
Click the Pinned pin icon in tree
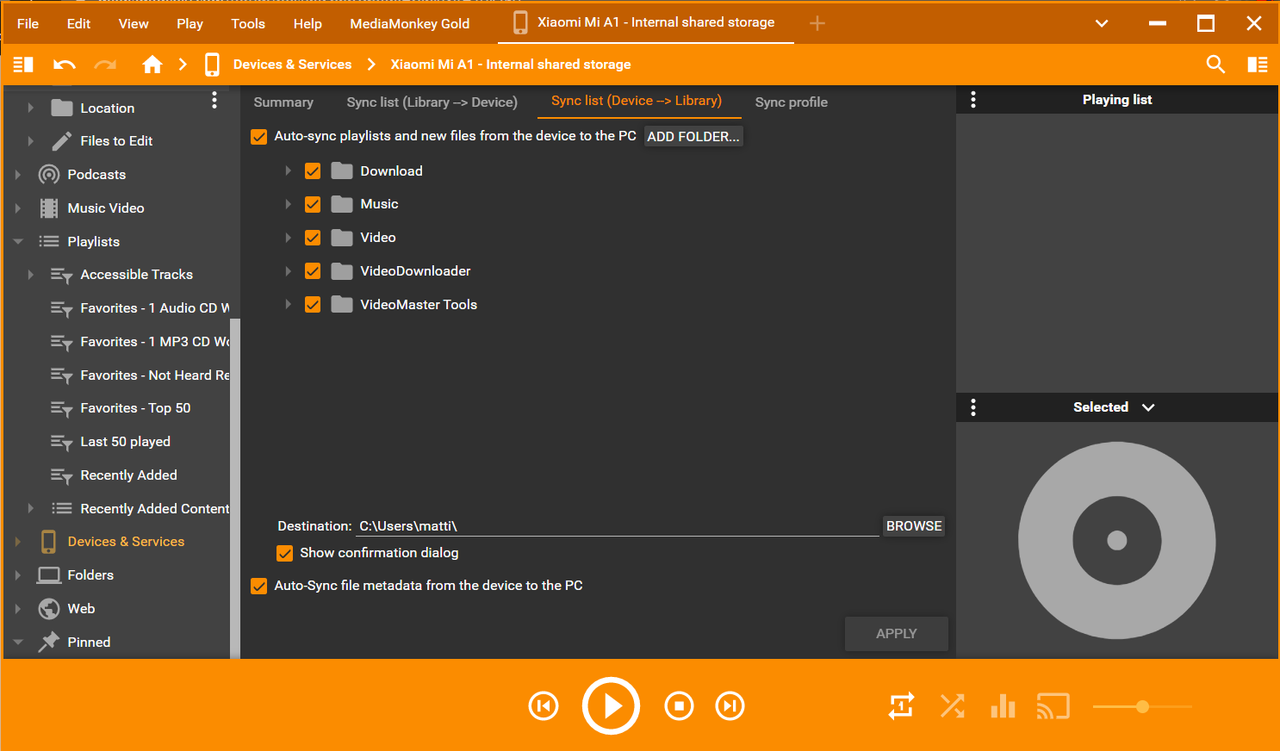(49, 642)
